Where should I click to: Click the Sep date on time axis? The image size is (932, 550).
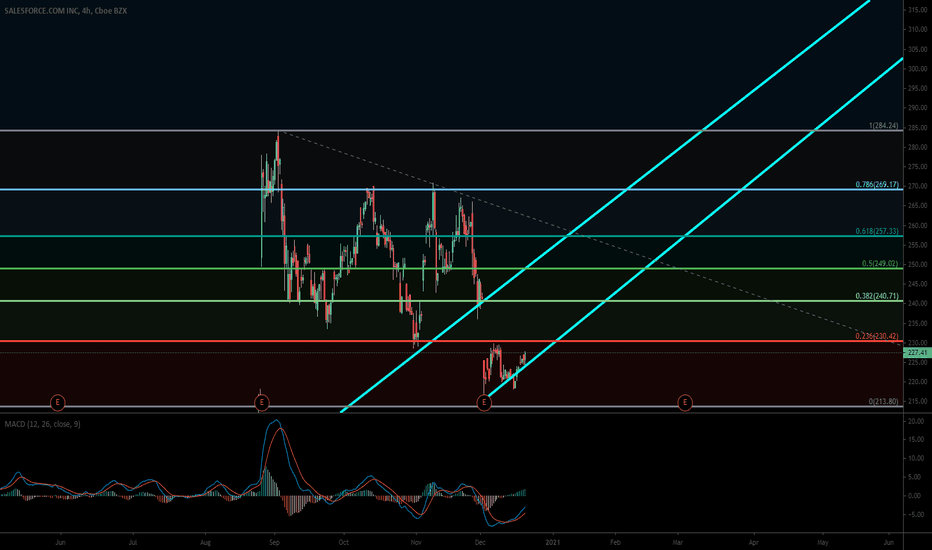[274, 542]
